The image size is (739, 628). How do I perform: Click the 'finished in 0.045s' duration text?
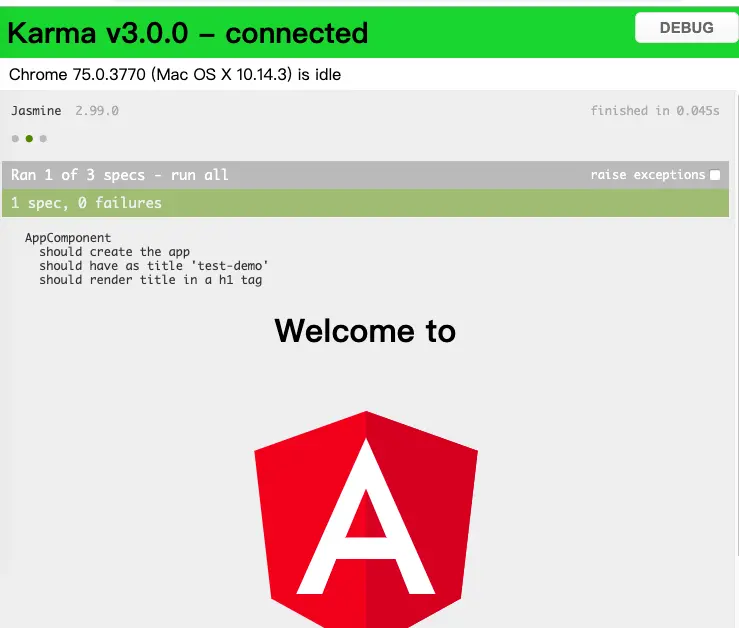[655, 111]
